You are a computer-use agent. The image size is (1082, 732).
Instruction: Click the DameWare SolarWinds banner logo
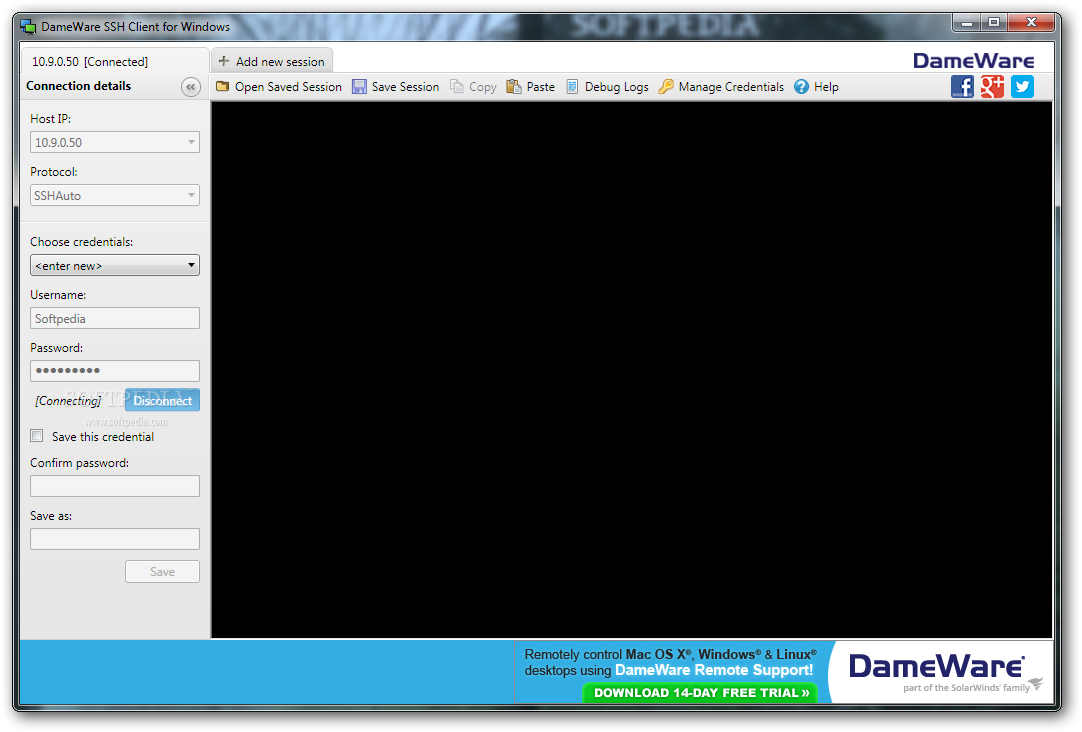click(943, 672)
